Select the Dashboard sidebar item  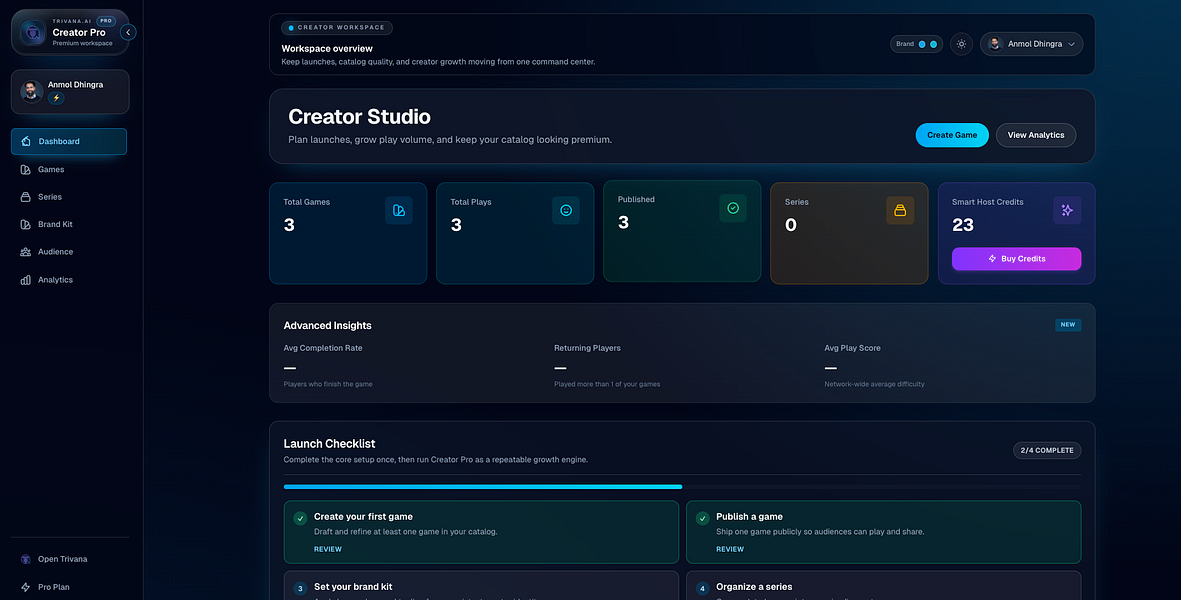coord(69,142)
